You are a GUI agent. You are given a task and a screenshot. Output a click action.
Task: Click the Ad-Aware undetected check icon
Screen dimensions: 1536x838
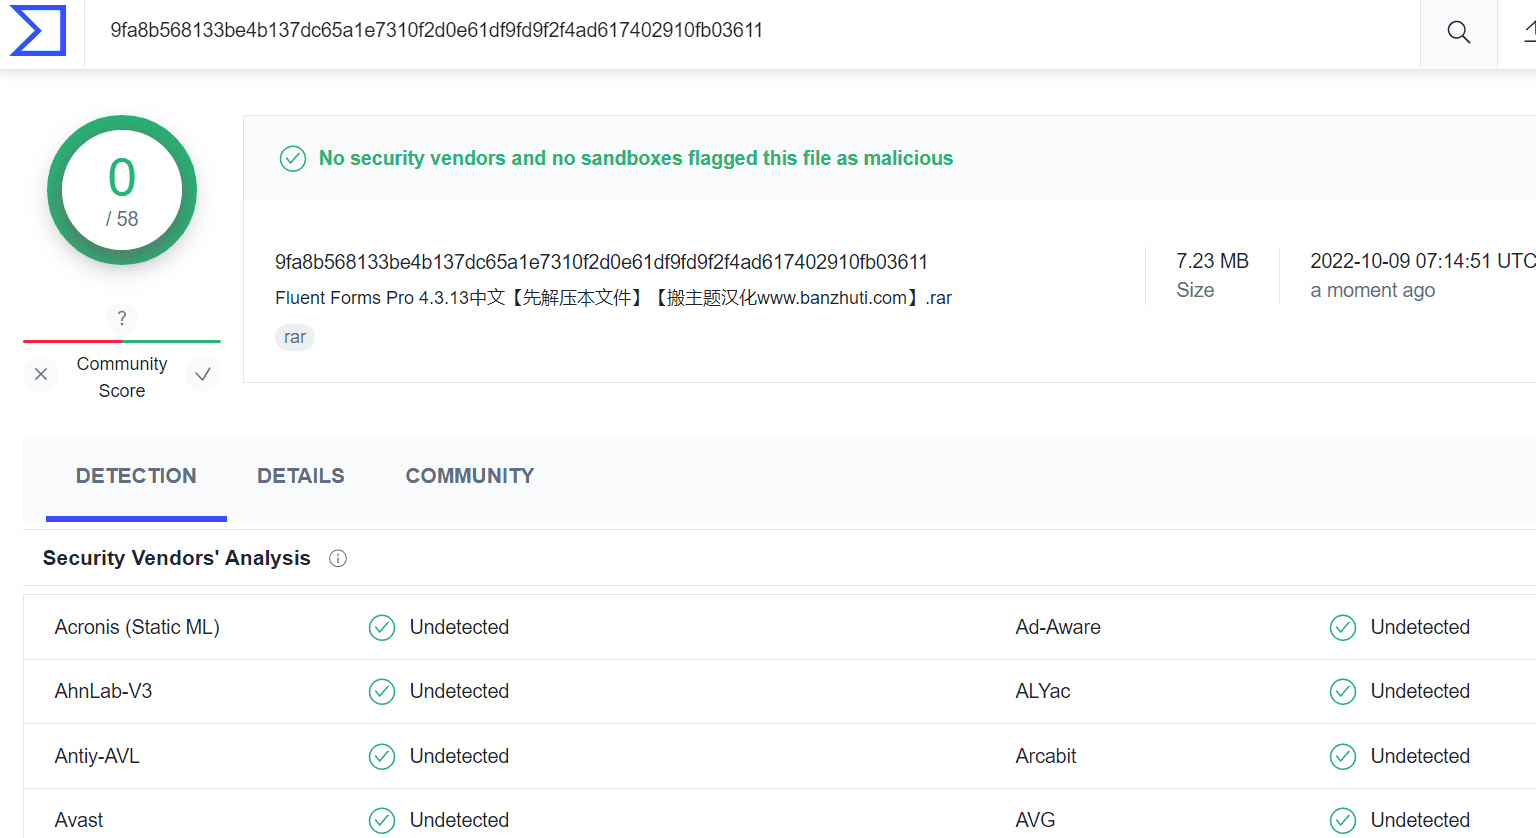click(1343, 627)
